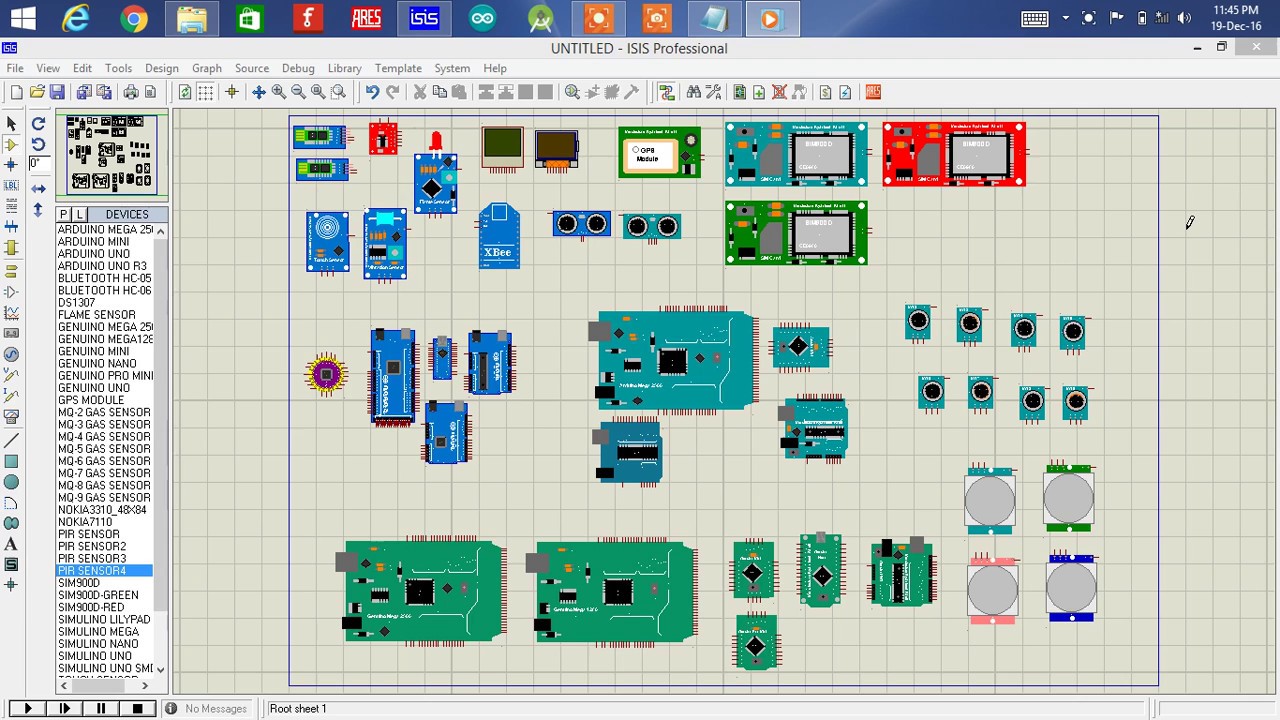The height and width of the screenshot is (720, 1280).
Task: Stop the simulation
Action: tap(138, 708)
